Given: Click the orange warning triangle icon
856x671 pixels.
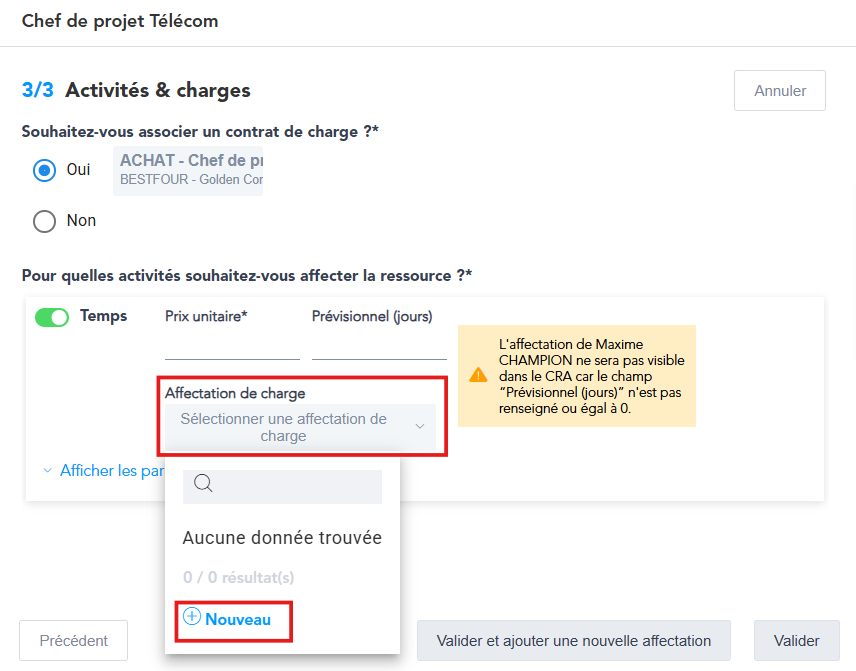Looking at the screenshot, I should [478, 375].
